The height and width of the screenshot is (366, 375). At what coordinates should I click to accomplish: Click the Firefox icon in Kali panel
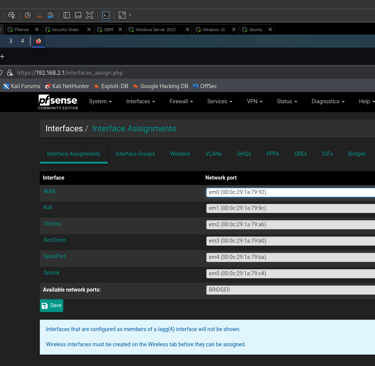click(38, 41)
